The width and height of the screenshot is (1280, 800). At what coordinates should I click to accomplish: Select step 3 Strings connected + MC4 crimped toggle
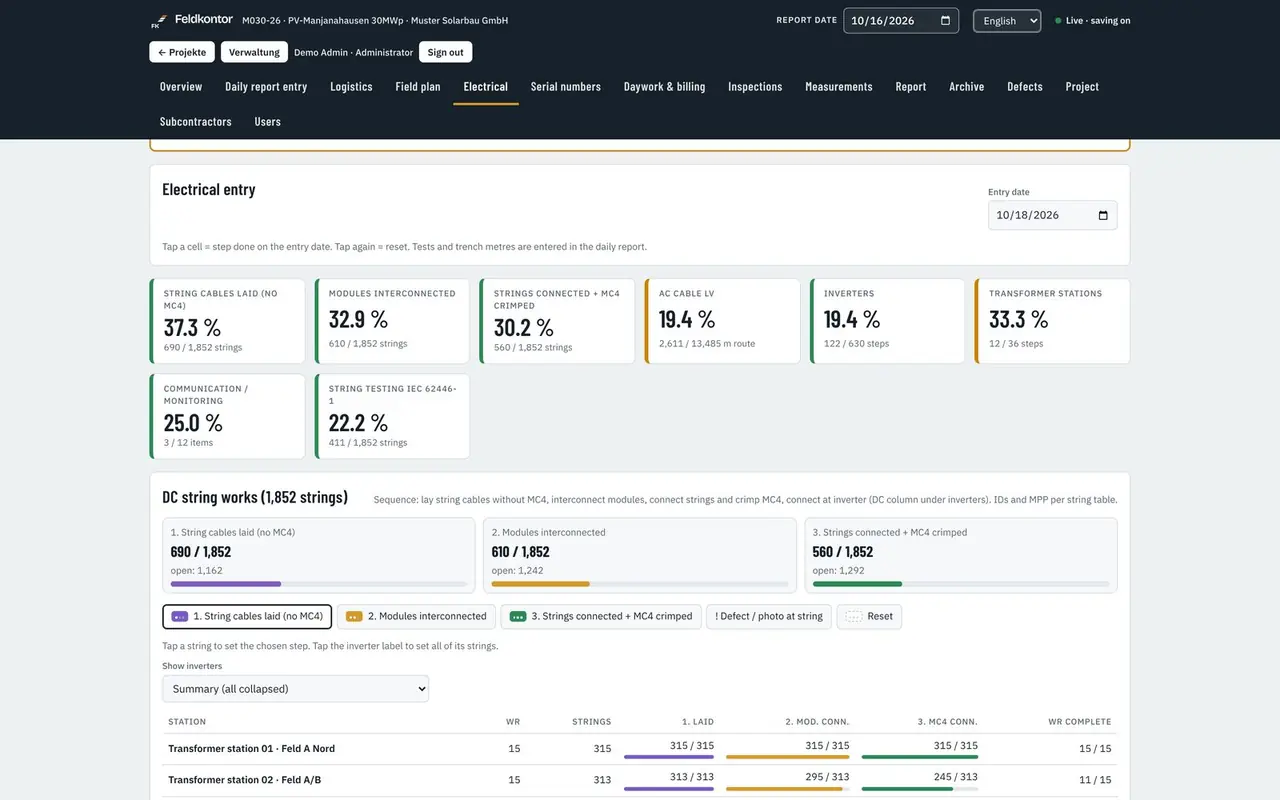pos(601,616)
